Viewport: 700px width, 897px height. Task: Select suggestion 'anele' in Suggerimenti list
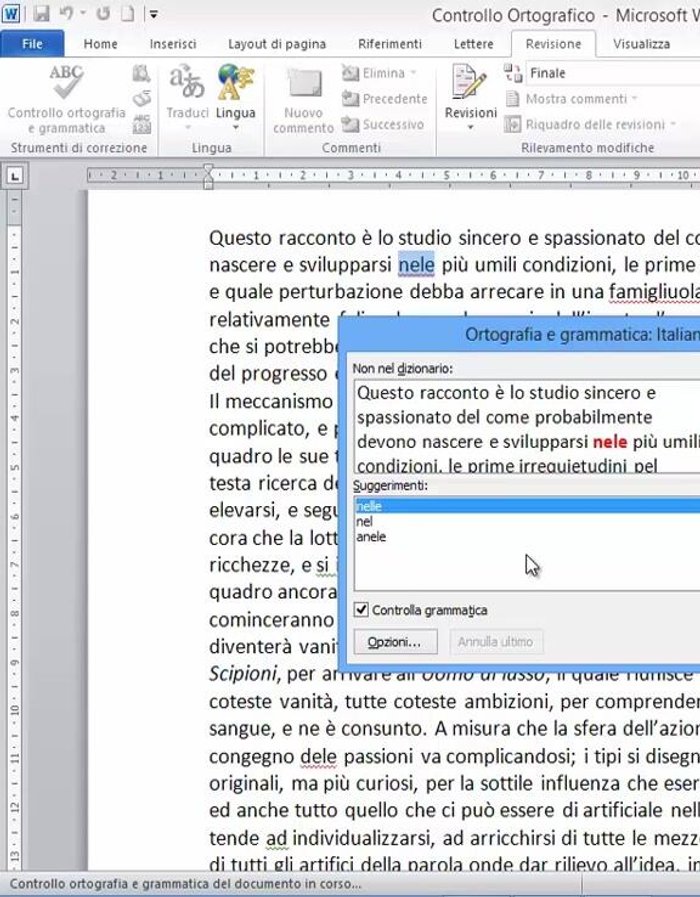click(x=527, y=537)
